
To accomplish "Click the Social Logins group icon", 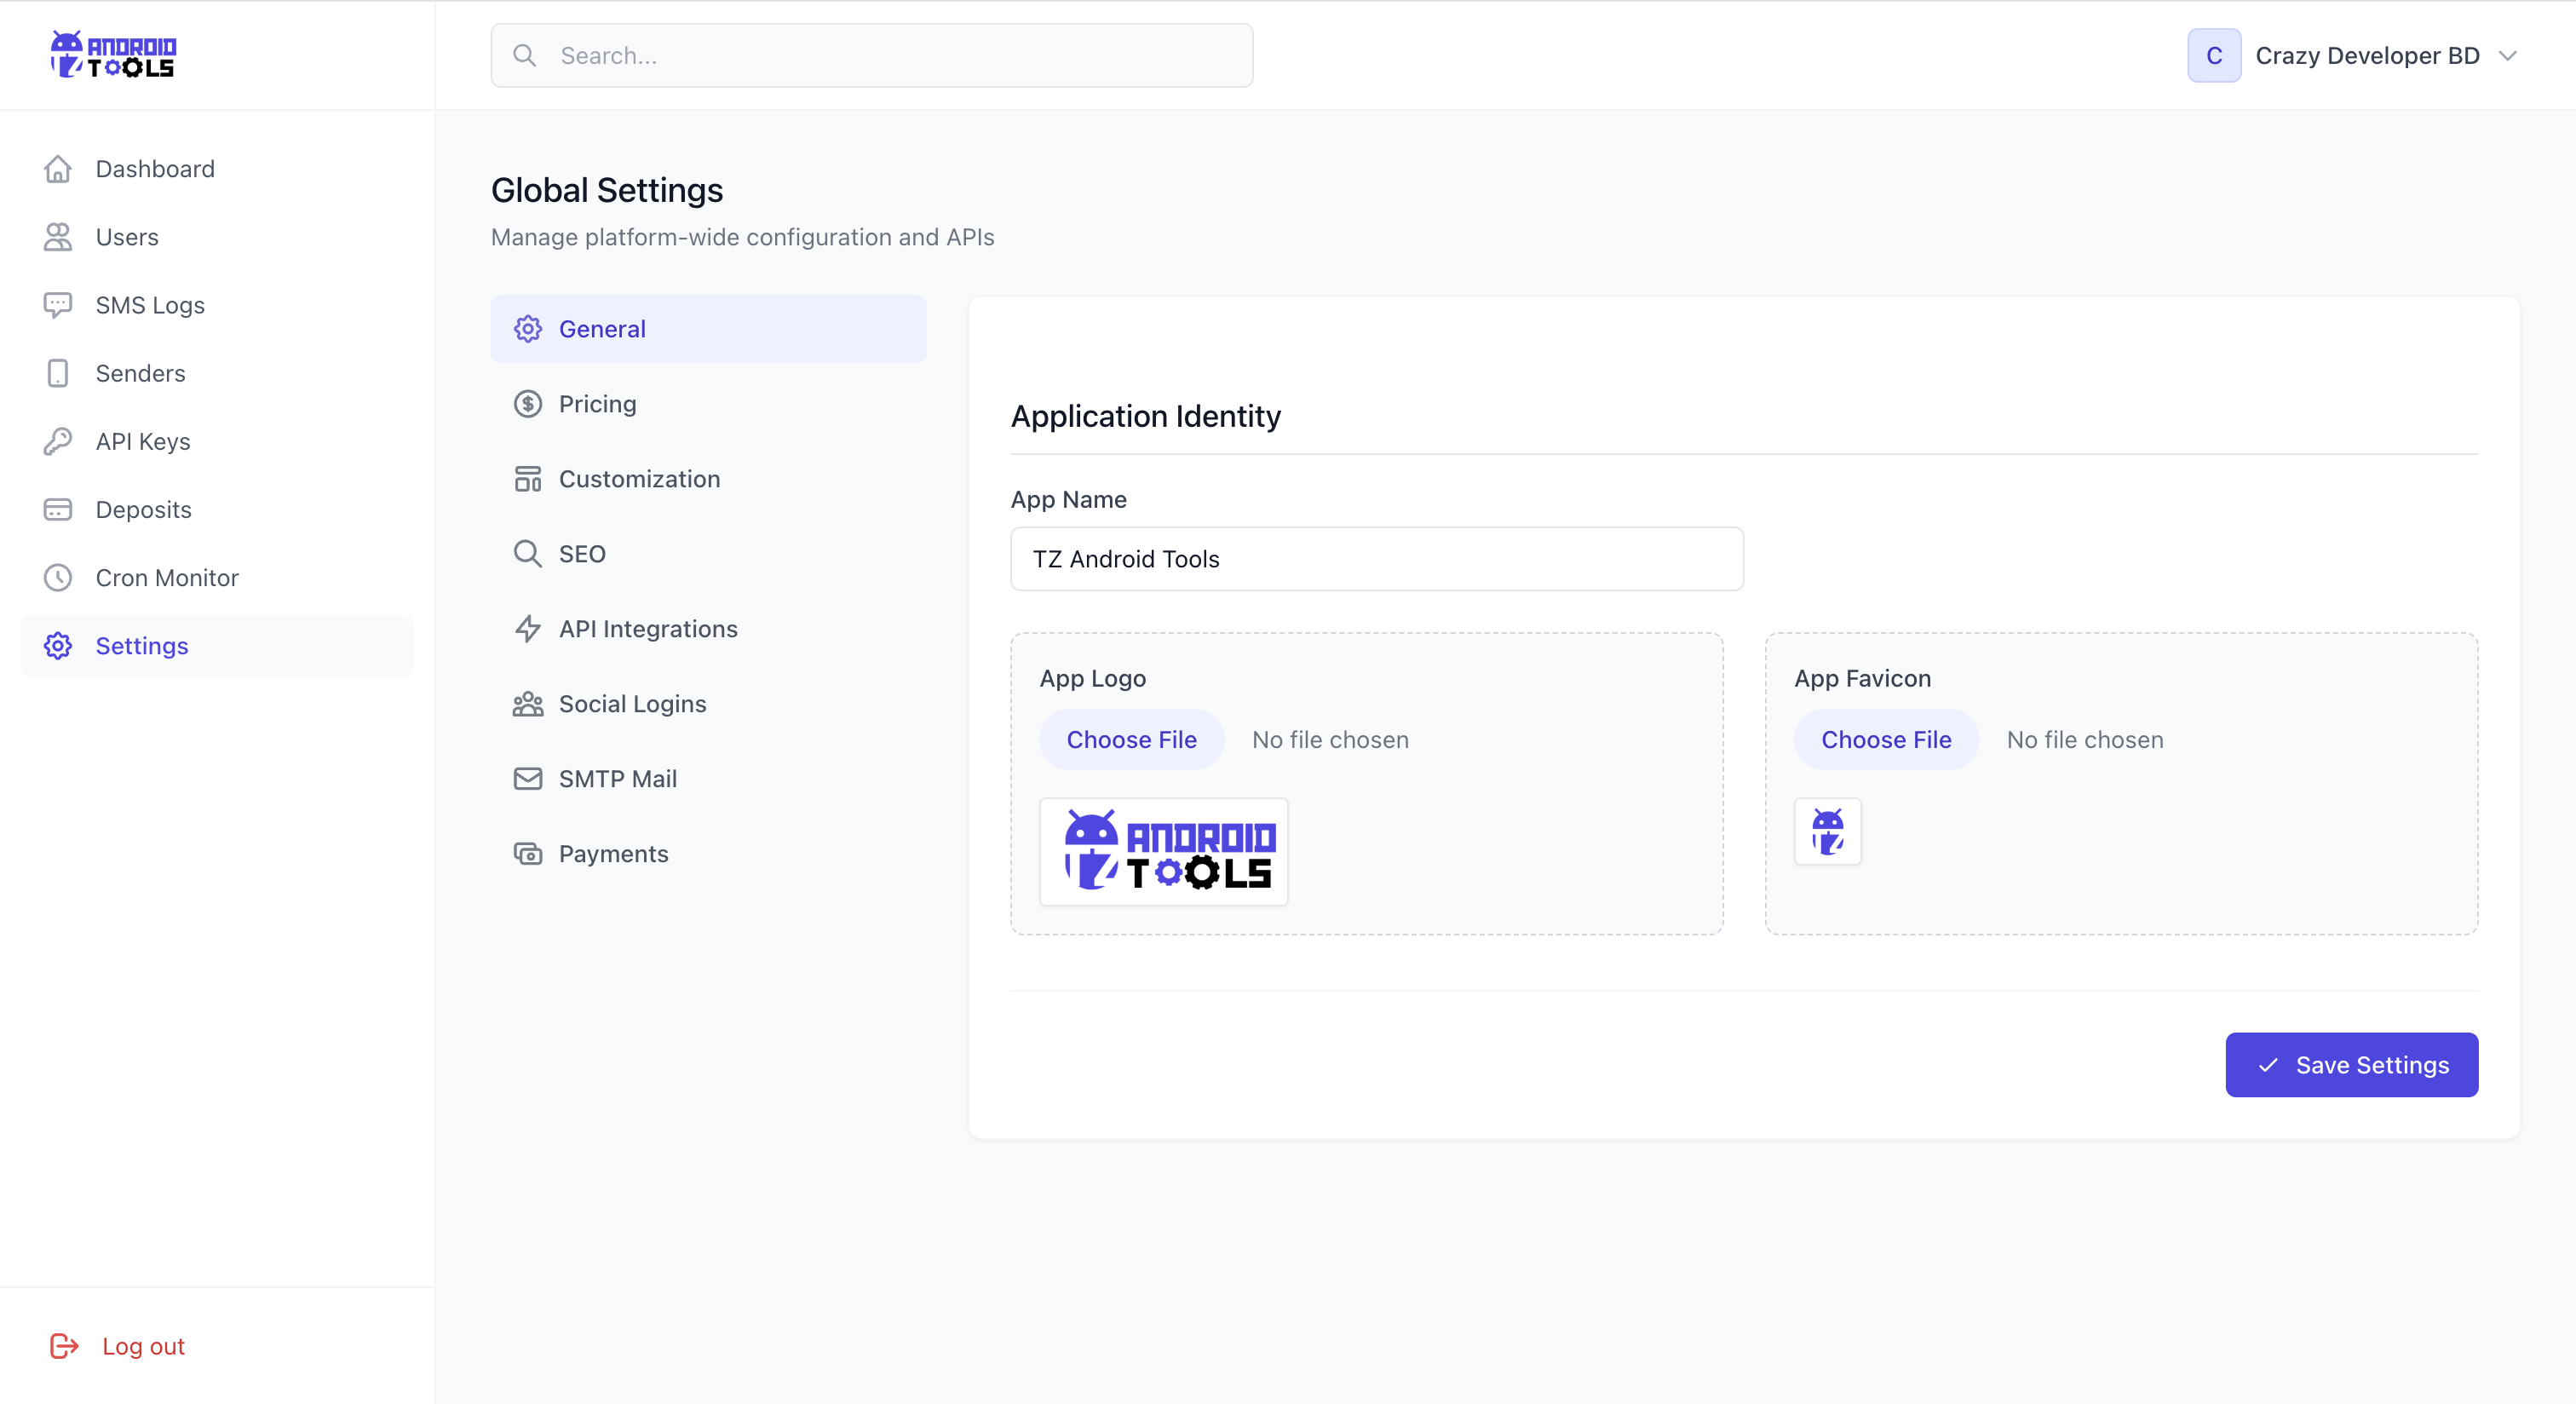I will 527,704.
